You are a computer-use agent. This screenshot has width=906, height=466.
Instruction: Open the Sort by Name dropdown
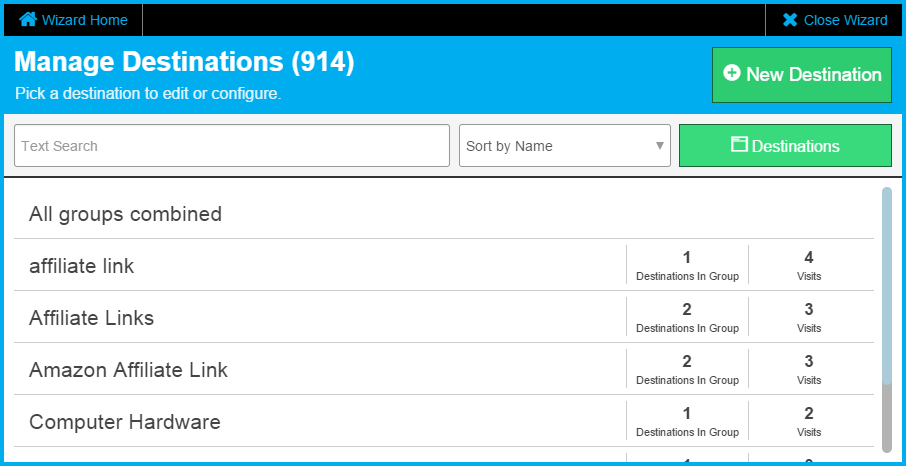tap(565, 146)
